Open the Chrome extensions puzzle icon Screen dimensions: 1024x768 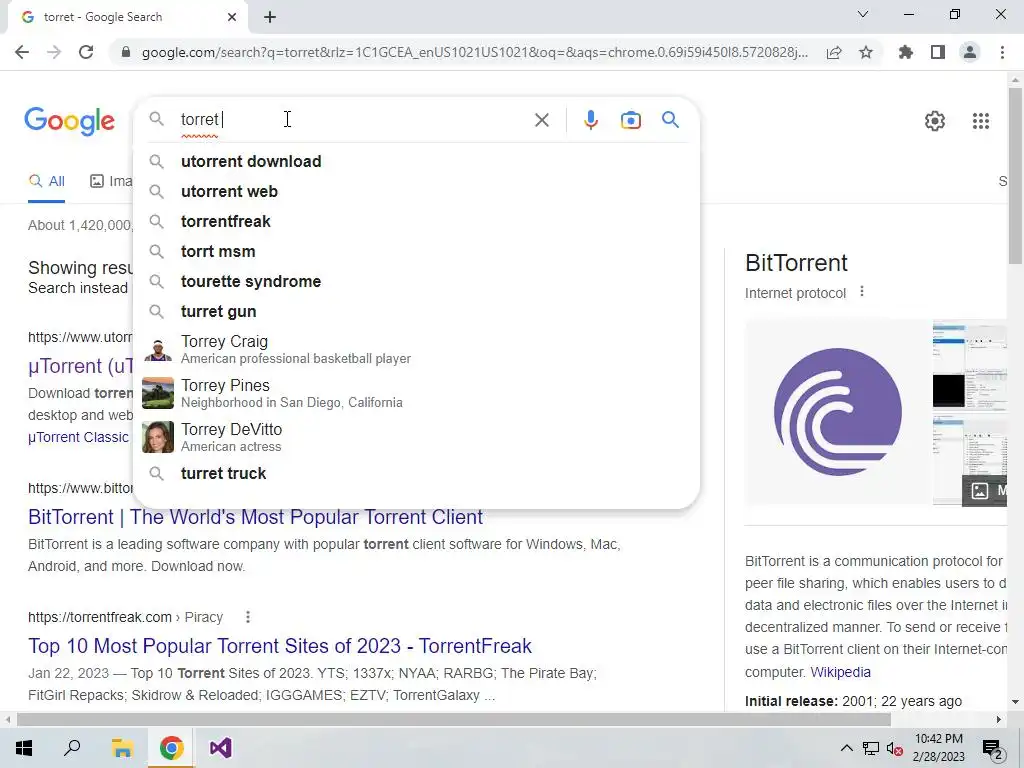click(x=906, y=52)
